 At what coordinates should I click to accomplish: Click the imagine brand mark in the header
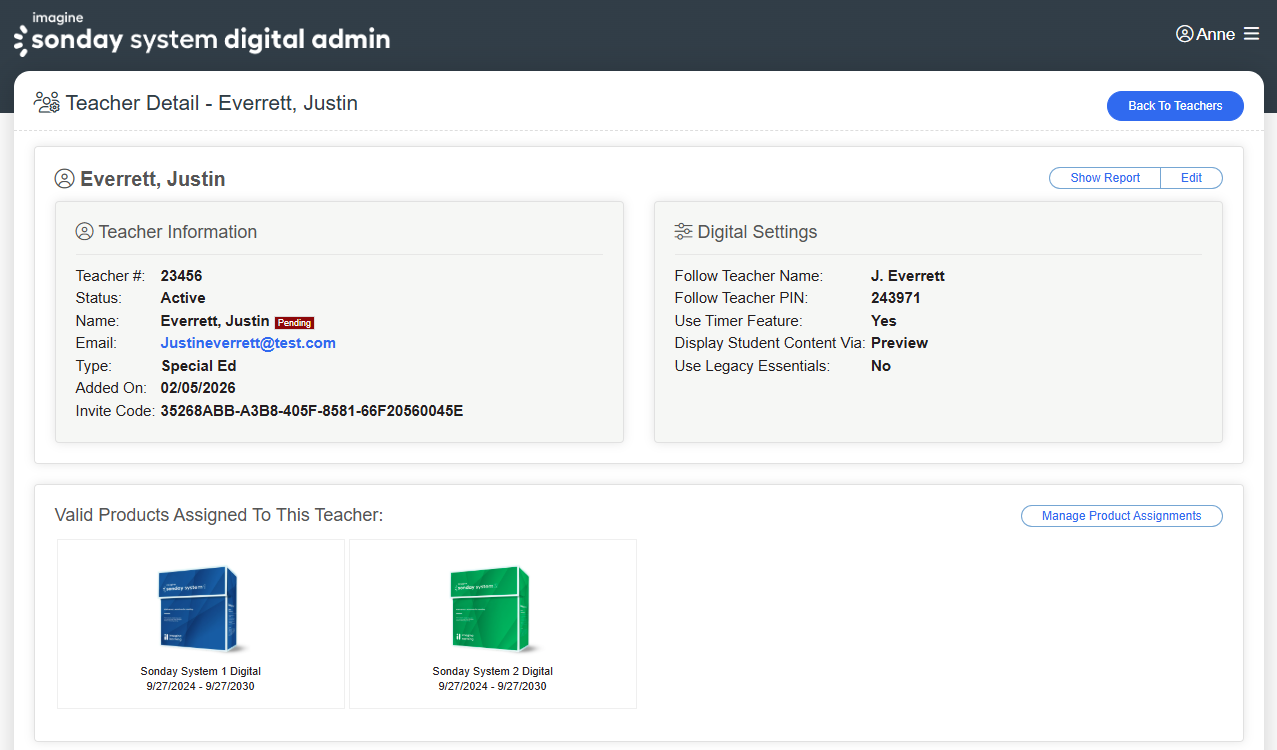(57, 17)
